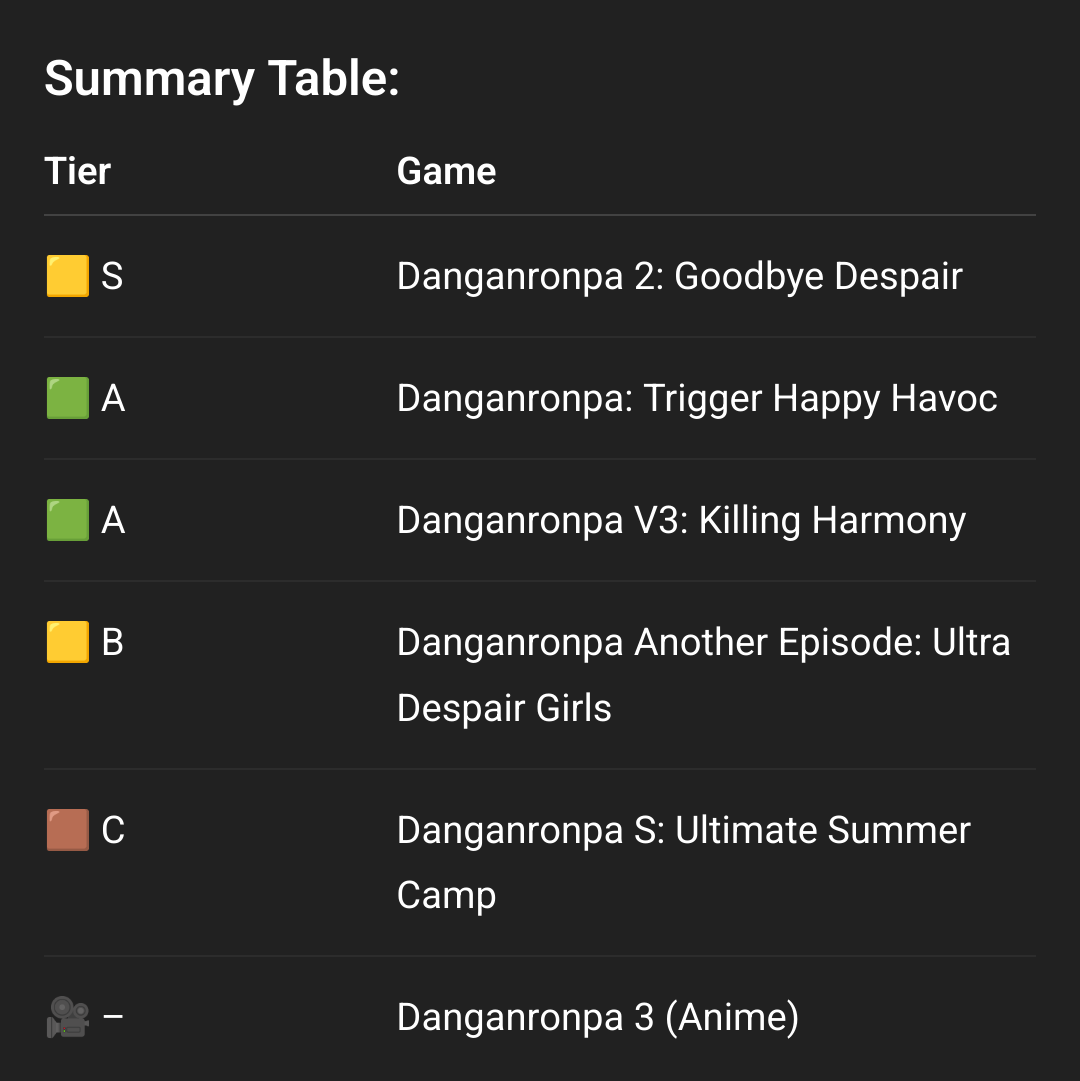This screenshot has width=1080, height=1081.
Task: Click Danganronpa S: Ultimate Summer Camp entry
Action: tap(684, 862)
